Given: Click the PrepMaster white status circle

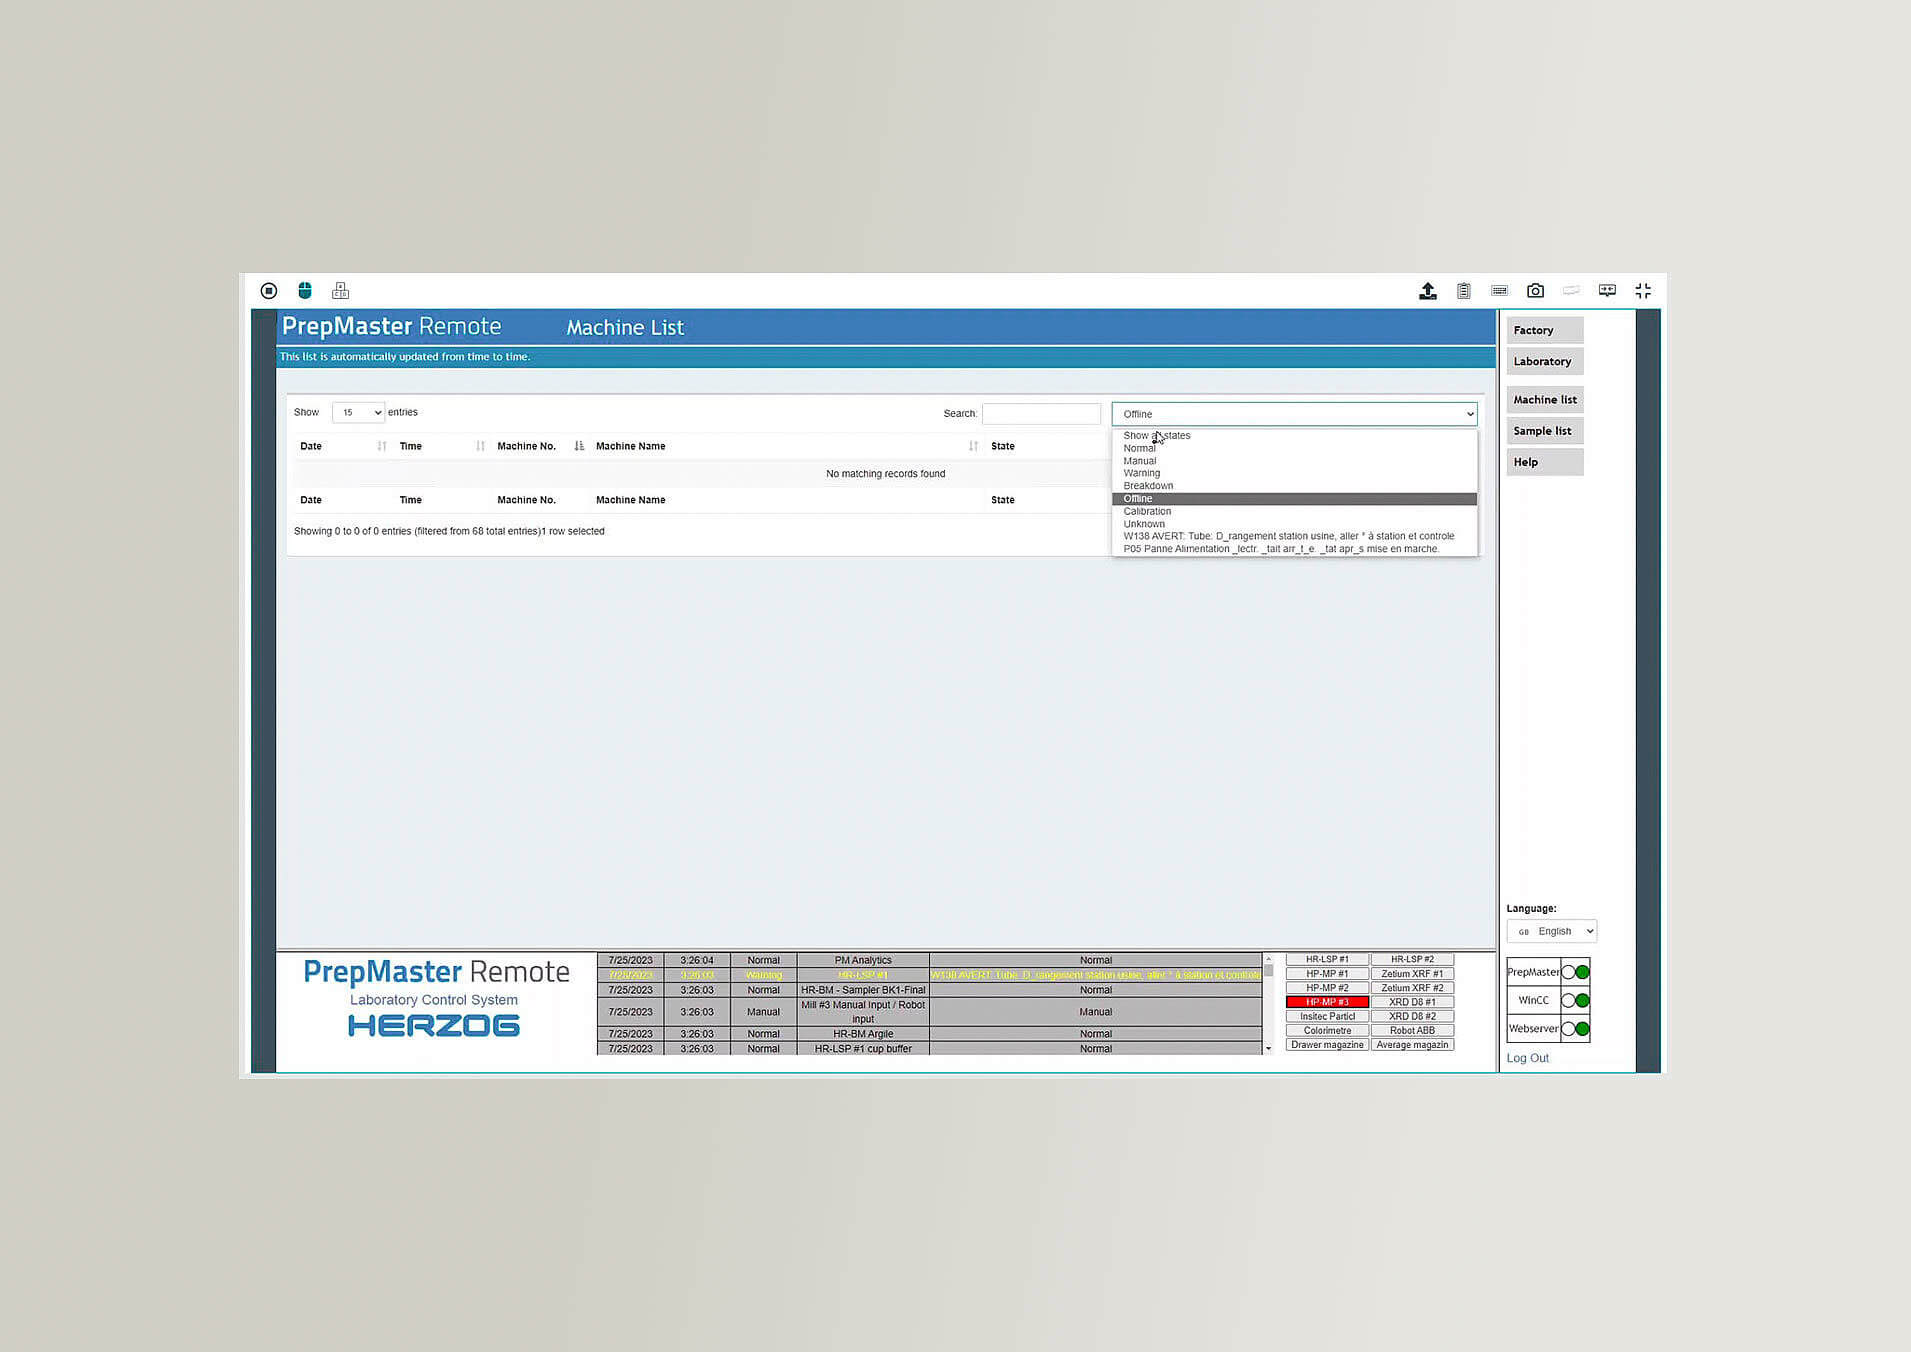Looking at the screenshot, I should 1569,972.
